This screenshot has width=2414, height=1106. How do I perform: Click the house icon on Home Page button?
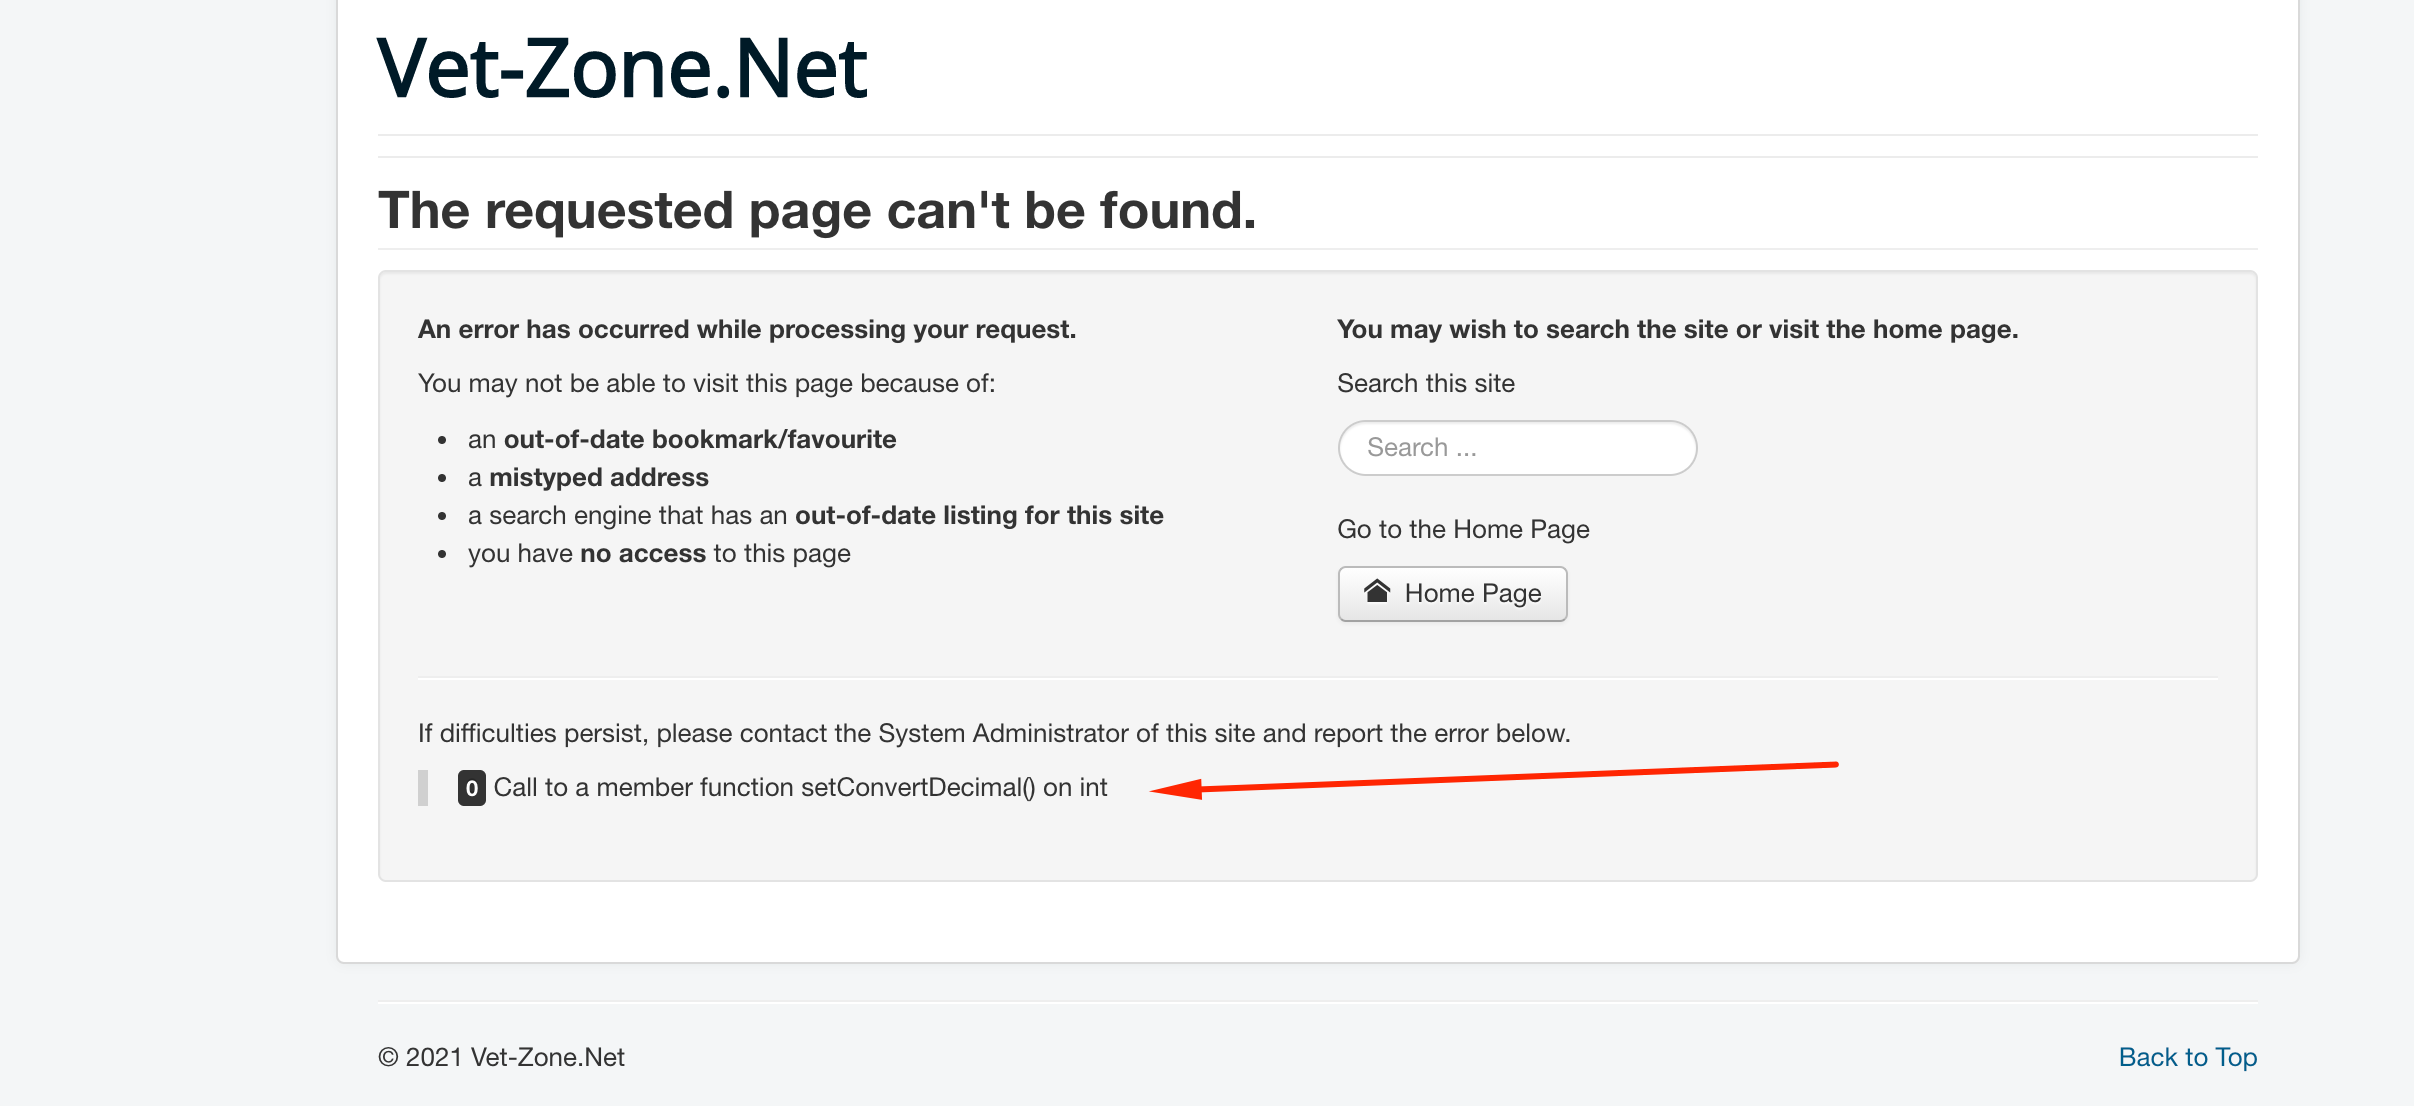coord(1377,592)
